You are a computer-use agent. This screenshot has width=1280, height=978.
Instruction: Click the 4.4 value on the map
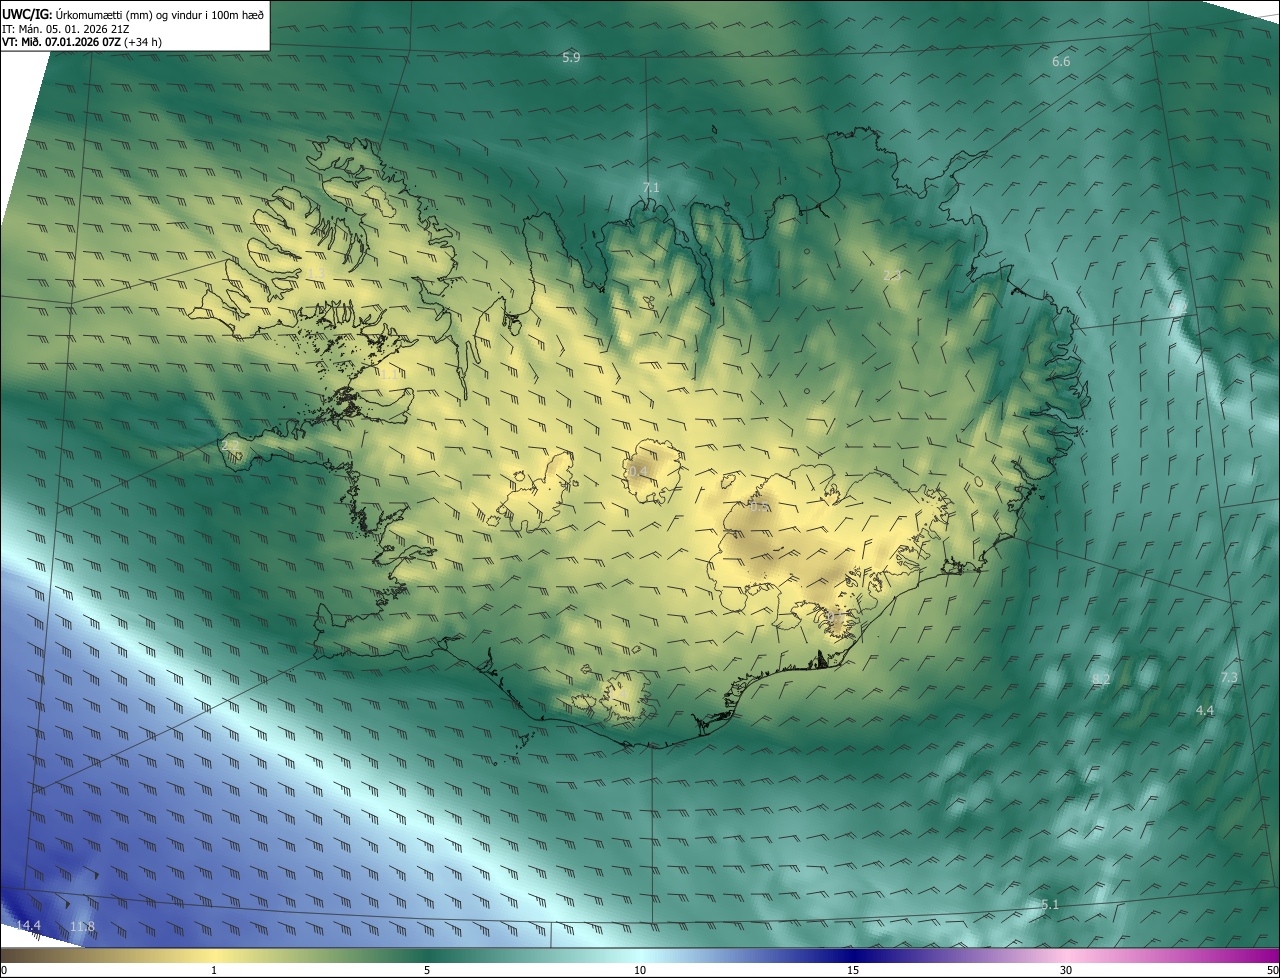tap(1205, 711)
